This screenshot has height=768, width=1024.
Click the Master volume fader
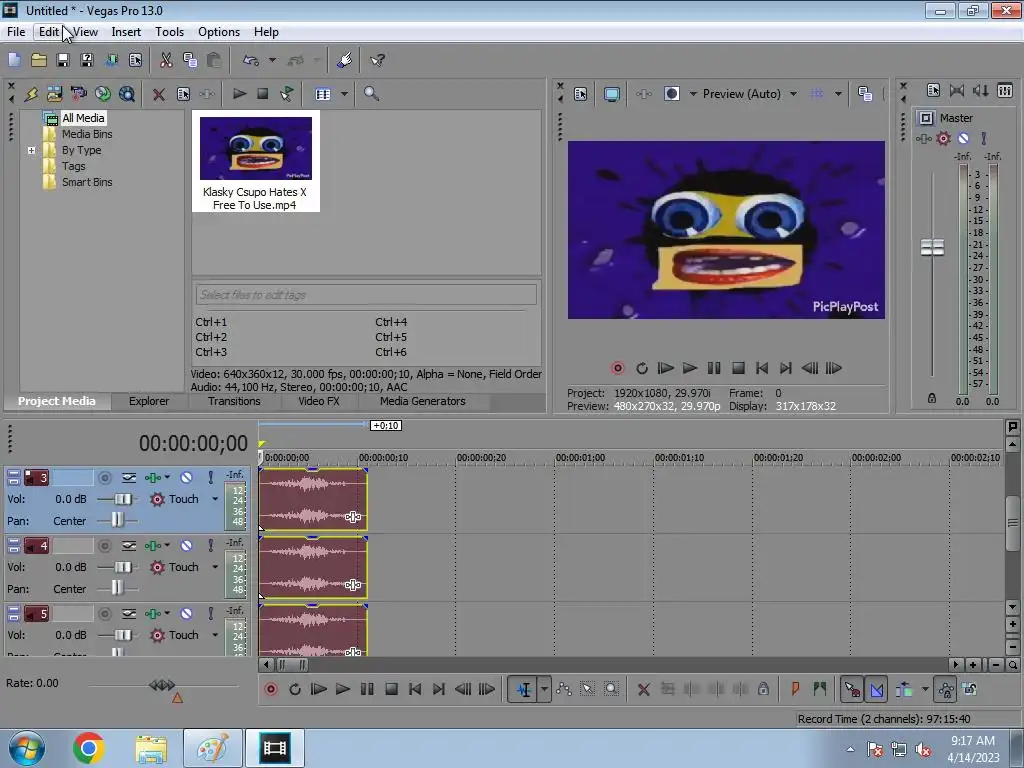tap(933, 248)
